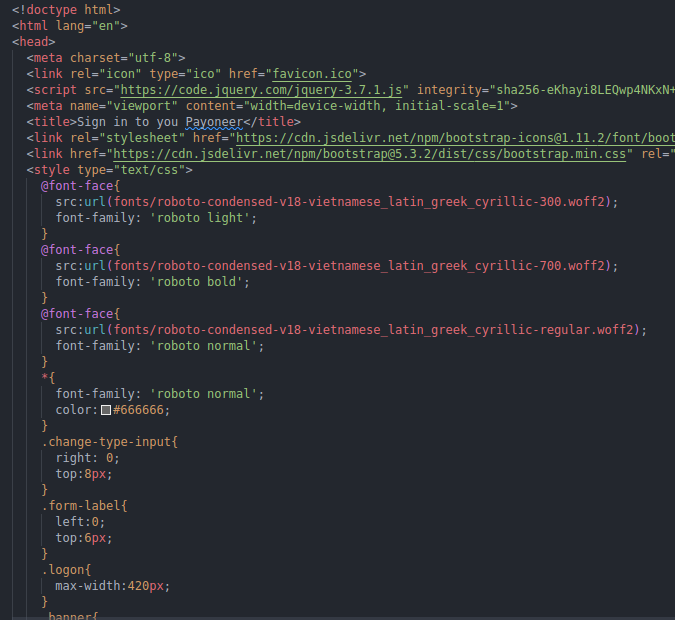Click the color: property name

(x=77, y=410)
